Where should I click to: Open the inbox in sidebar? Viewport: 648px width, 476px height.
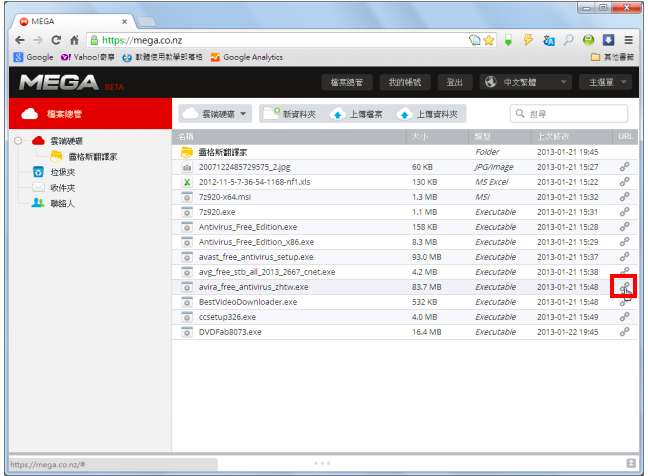coord(54,188)
